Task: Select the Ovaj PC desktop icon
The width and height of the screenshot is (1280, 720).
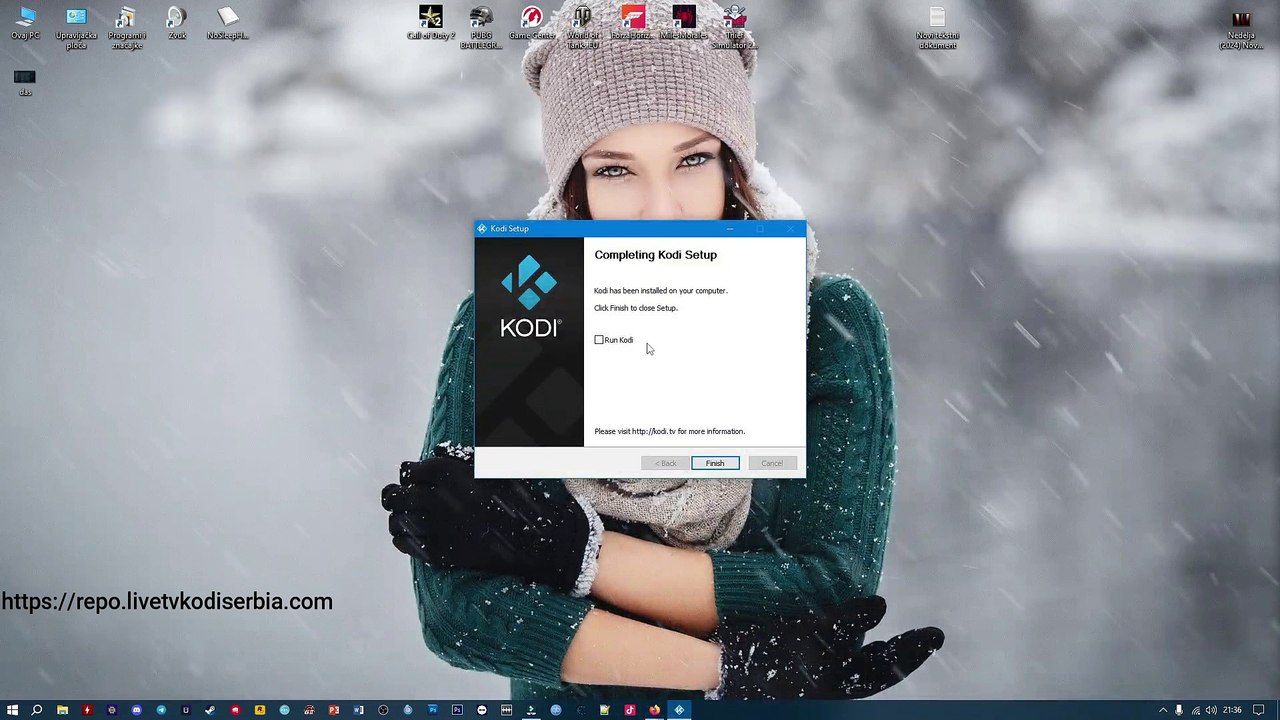Action: 25,20
